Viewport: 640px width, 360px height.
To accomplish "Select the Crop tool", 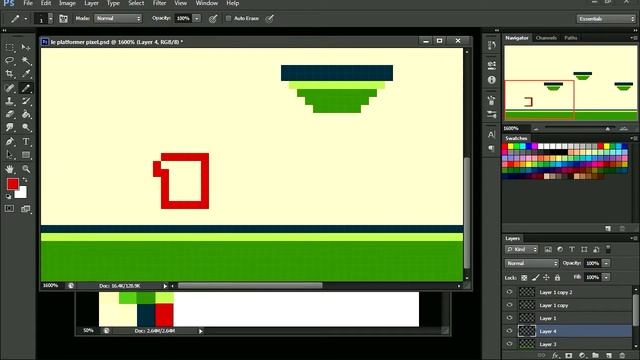I will click(x=10, y=74).
